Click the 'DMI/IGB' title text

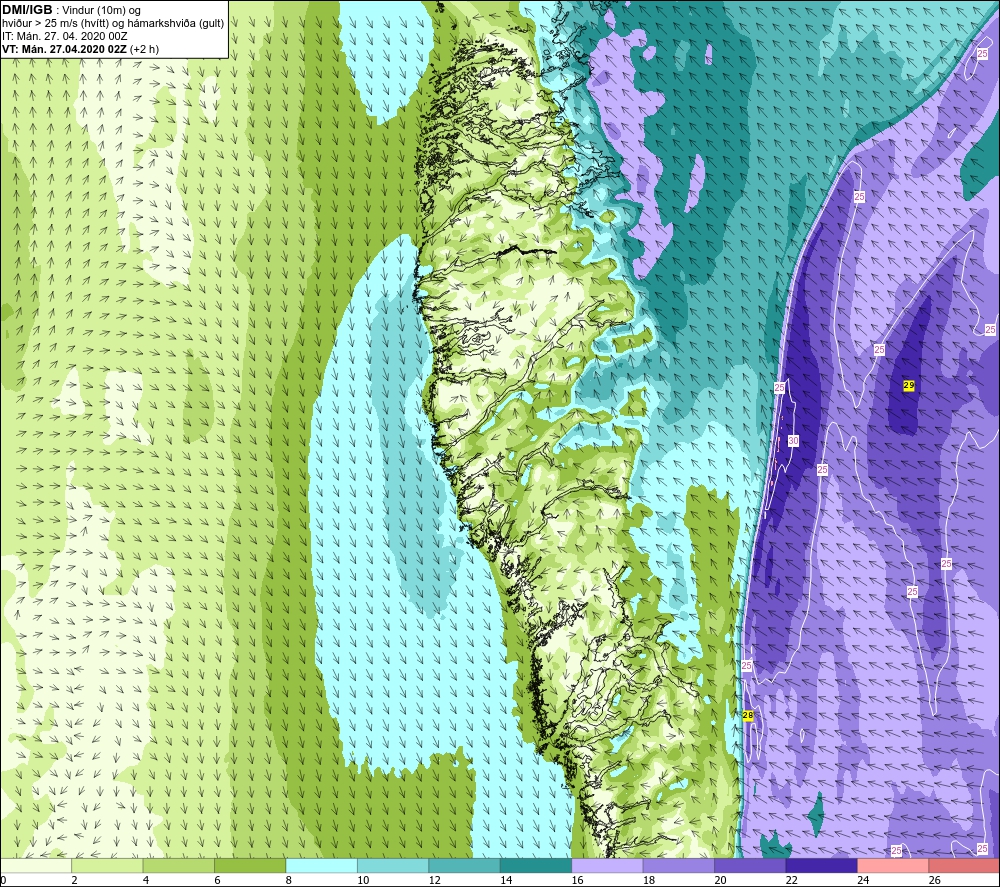(27, 10)
